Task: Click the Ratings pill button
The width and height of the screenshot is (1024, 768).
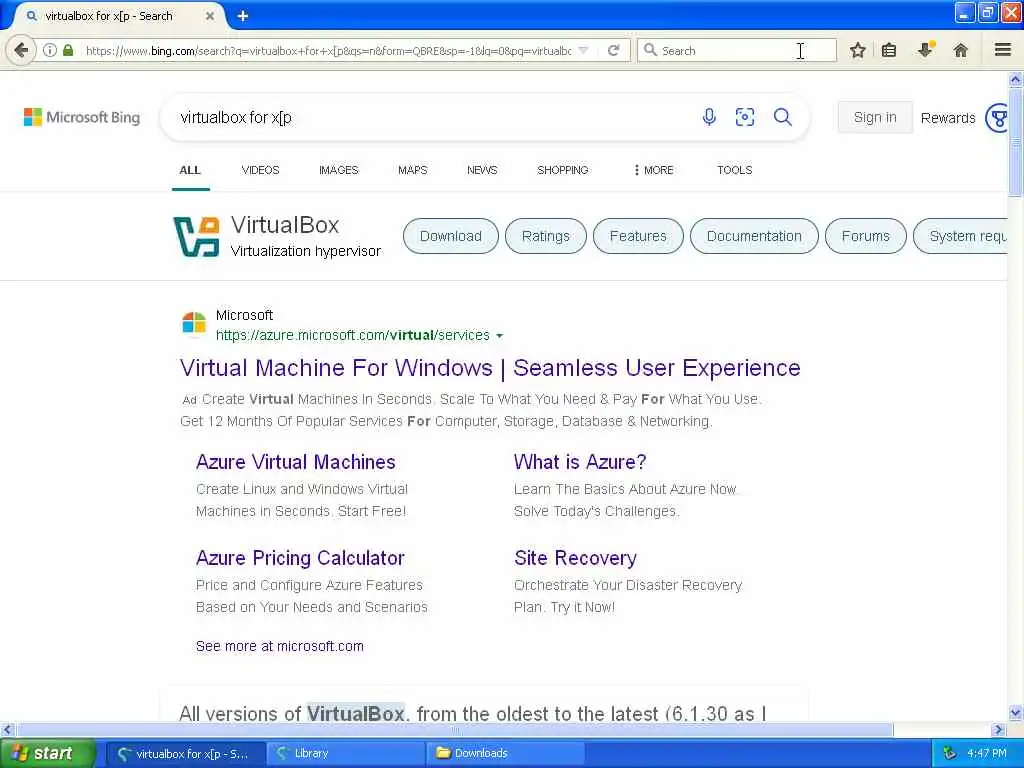Action: (545, 236)
